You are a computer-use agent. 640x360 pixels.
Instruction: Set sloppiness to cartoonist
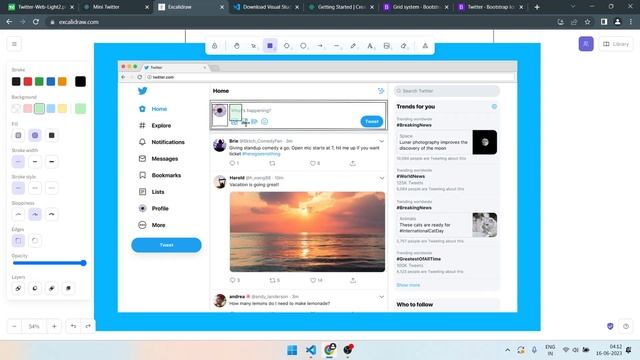51,214
